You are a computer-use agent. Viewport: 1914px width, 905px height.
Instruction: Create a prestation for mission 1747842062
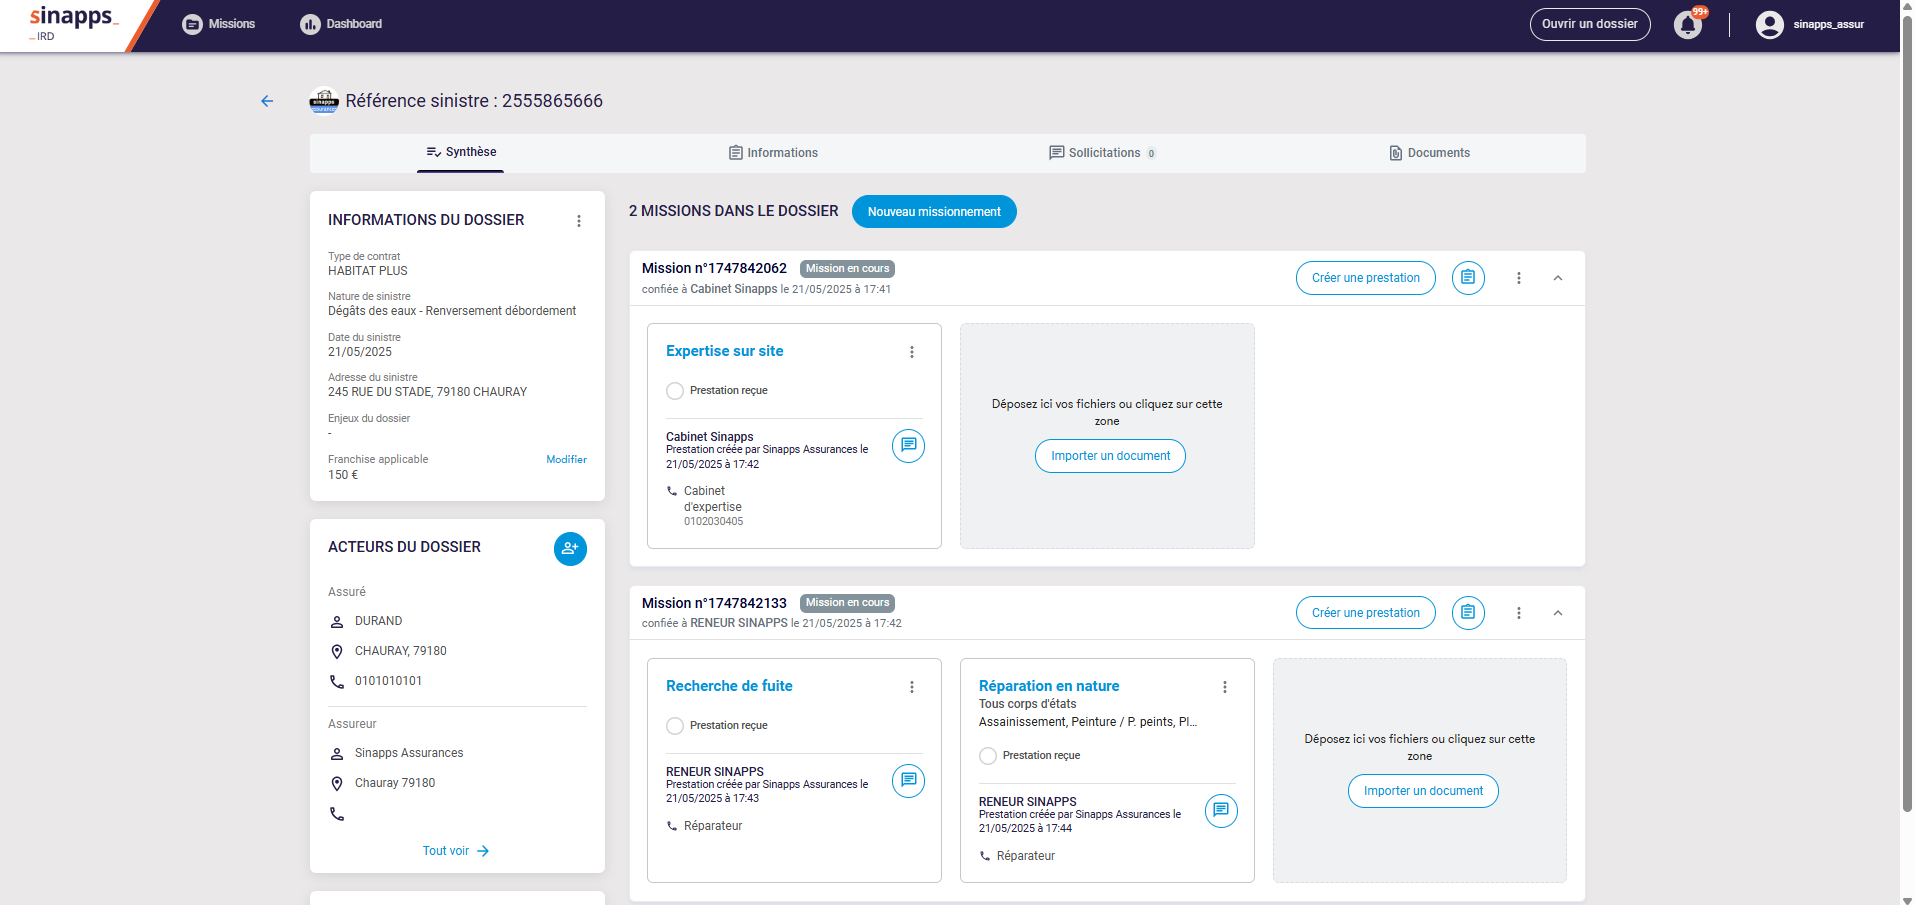click(x=1366, y=278)
